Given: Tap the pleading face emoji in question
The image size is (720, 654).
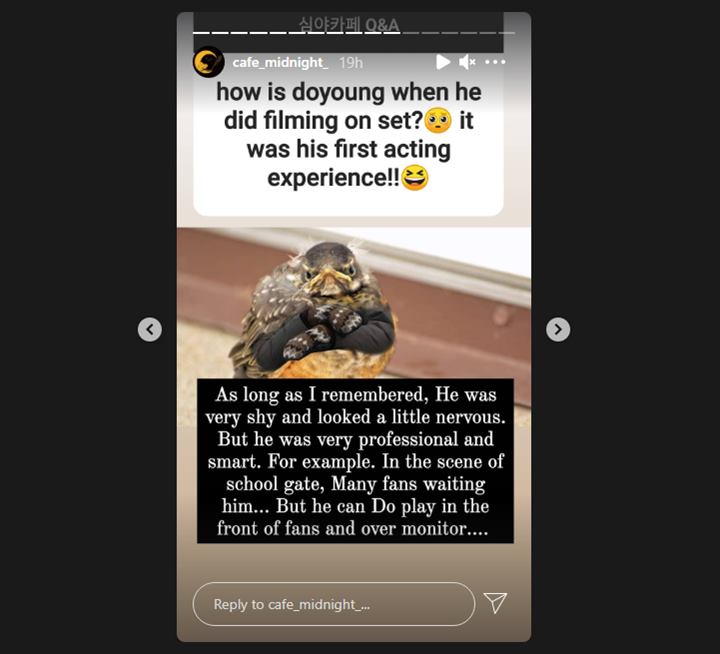Looking at the screenshot, I should click(x=439, y=120).
